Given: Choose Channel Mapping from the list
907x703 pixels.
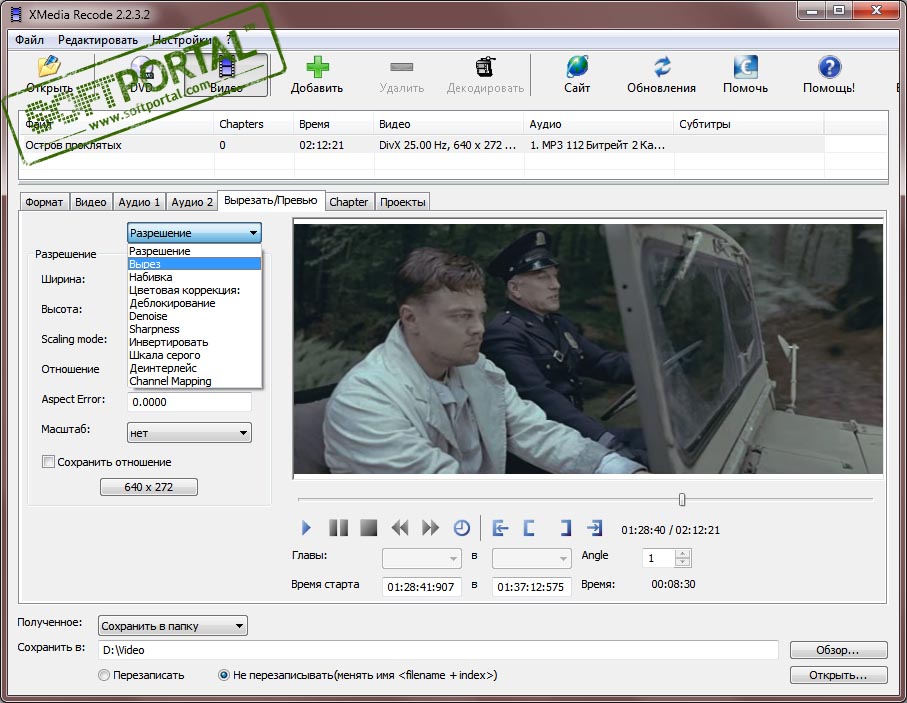Looking at the screenshot, I should point(194,381).
